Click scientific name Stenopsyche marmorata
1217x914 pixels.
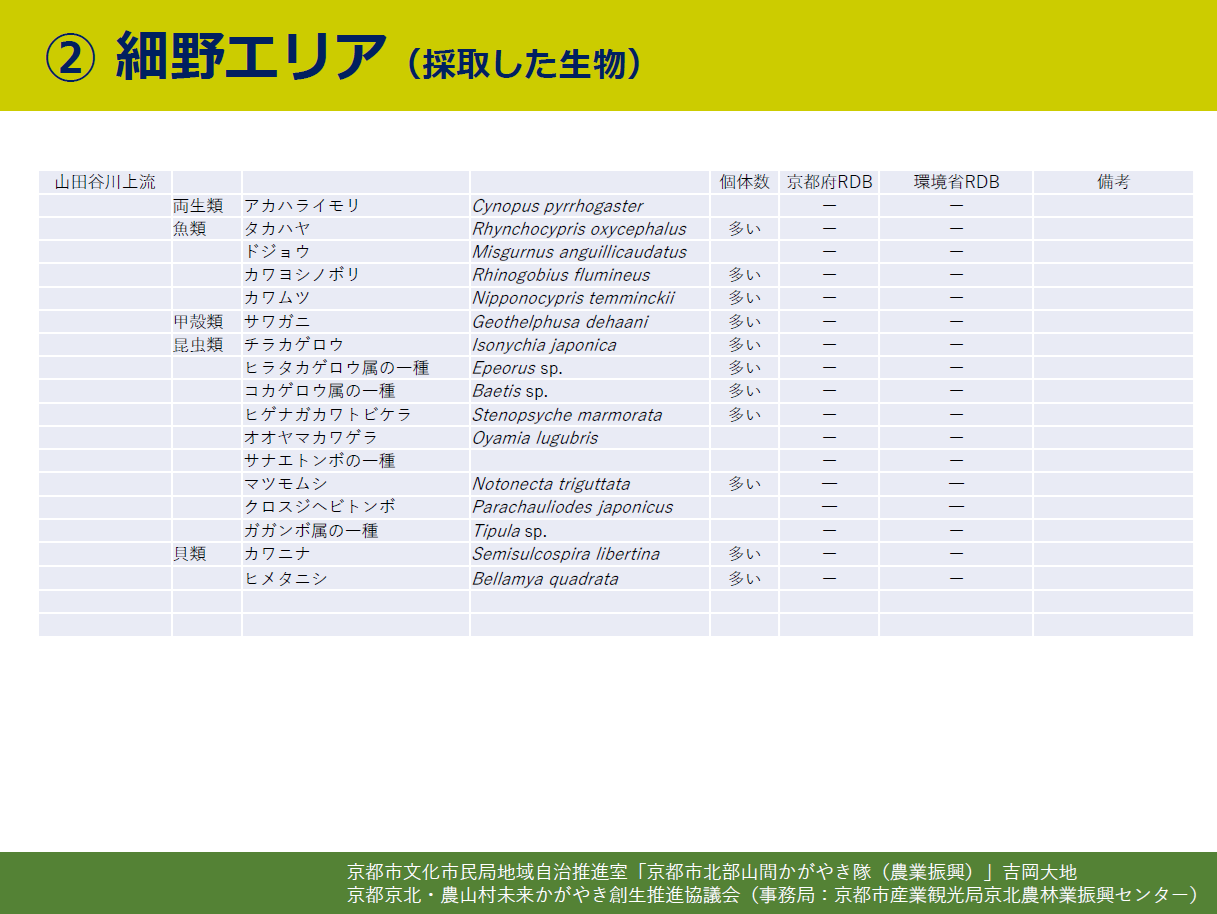point(567,415)
